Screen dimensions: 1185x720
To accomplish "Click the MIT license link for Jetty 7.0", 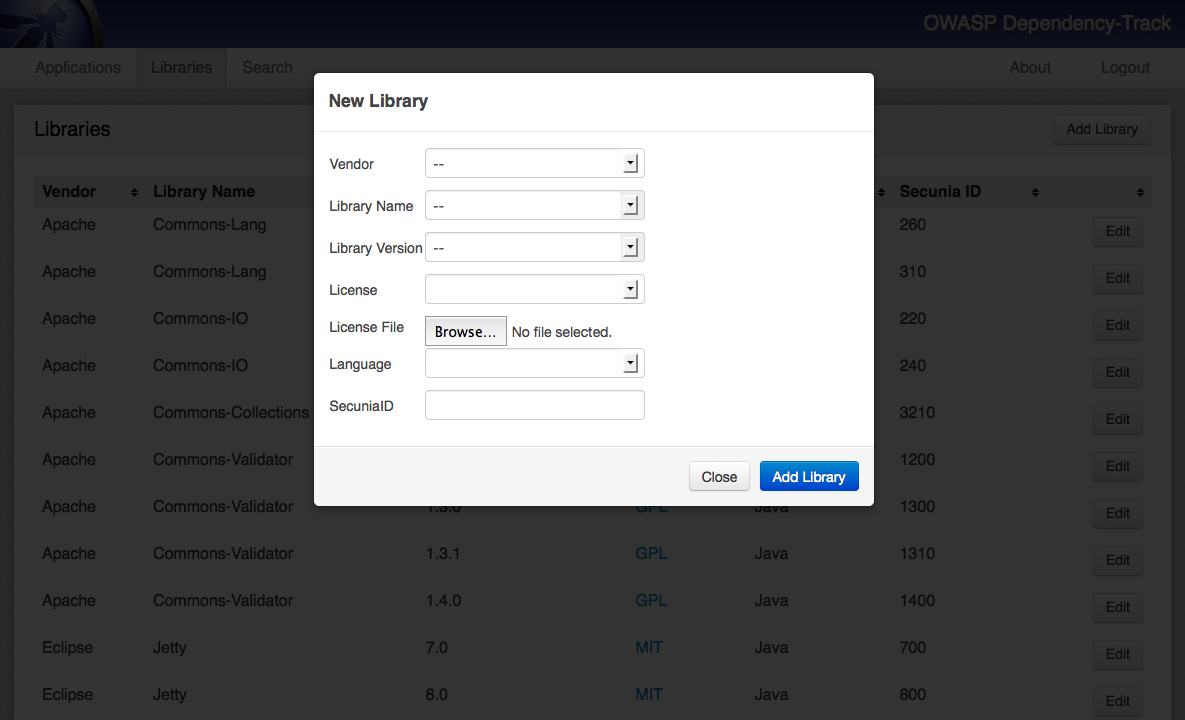I will tap(649, 648).
